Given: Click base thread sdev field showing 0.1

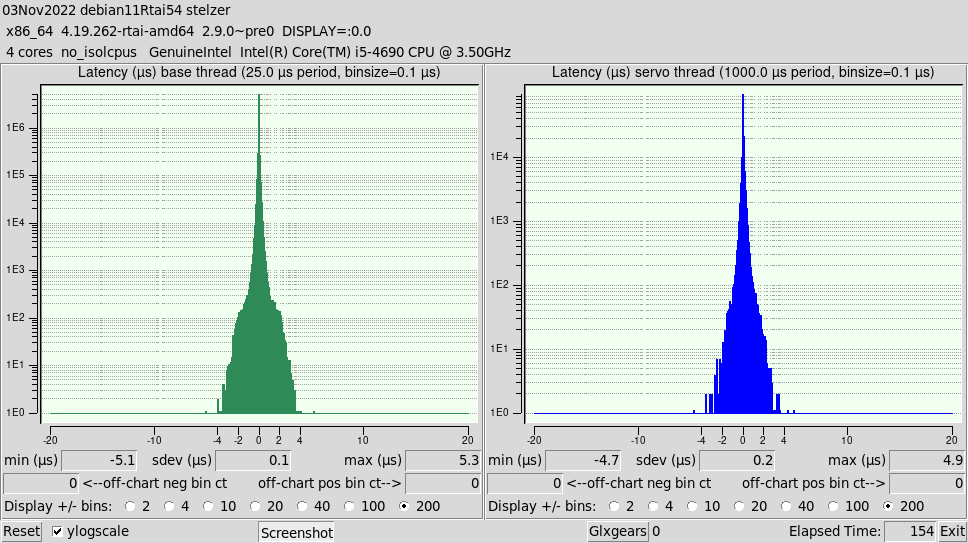Looking at the screenshot, I should (253, 460).
